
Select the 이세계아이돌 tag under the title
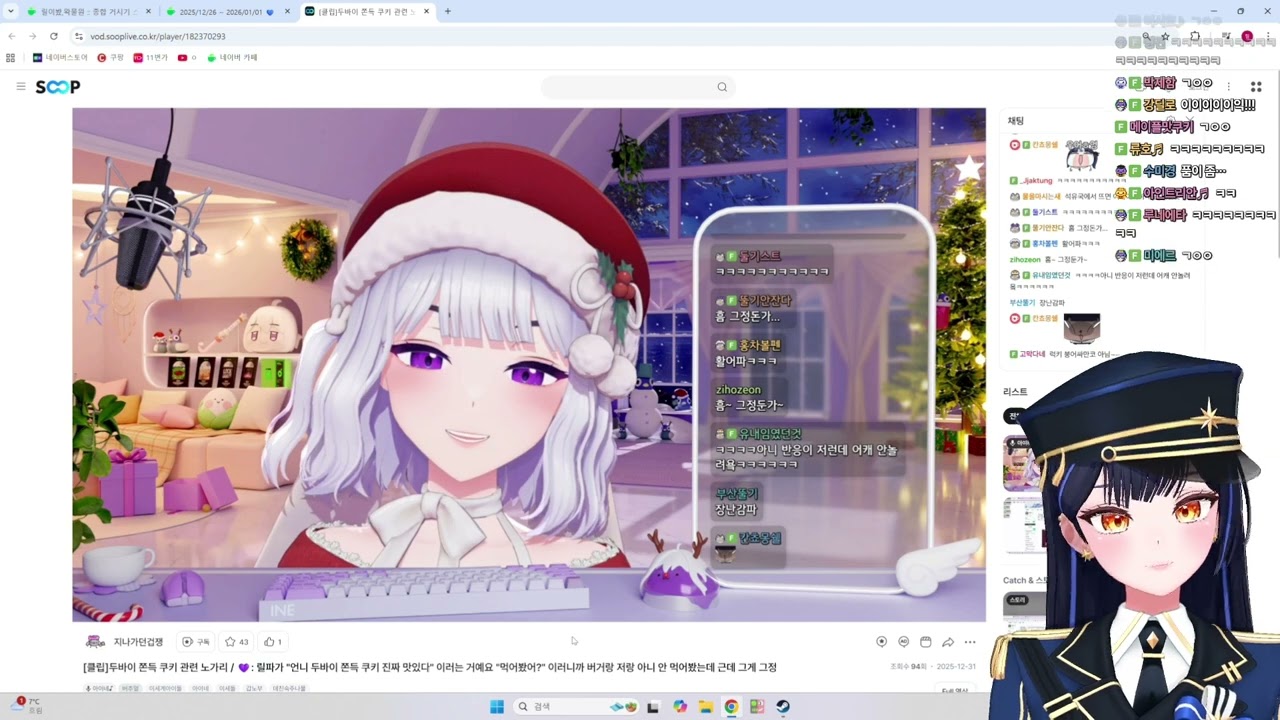165,688
